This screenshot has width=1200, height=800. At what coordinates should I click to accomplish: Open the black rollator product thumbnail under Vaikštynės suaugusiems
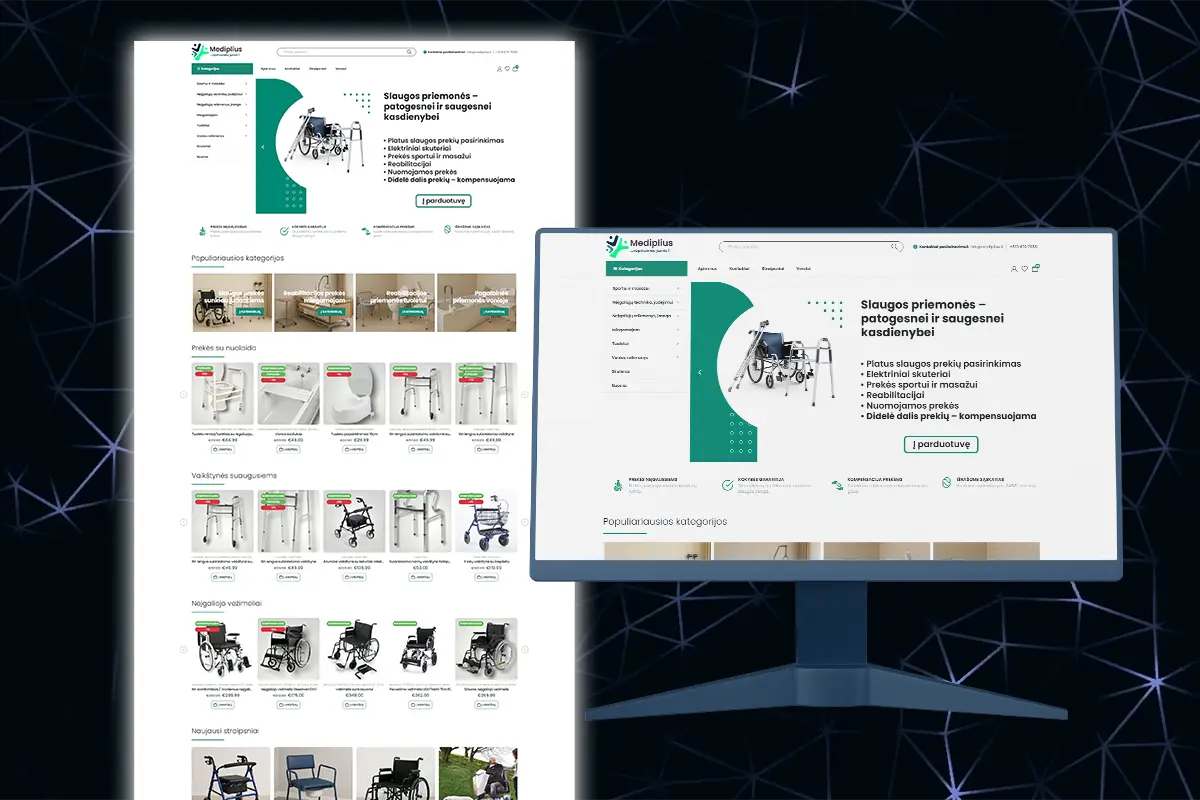(x=354, y=521)
